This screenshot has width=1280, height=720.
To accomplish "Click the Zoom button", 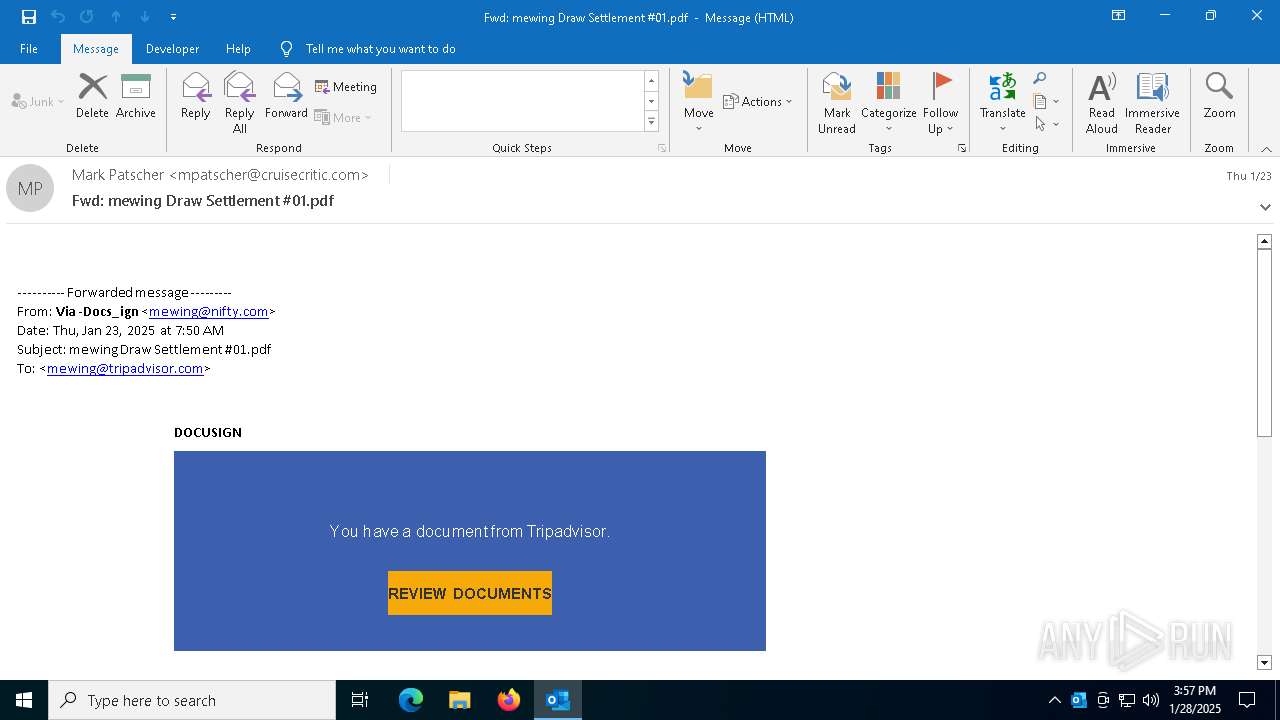I will click(1220, 96).
